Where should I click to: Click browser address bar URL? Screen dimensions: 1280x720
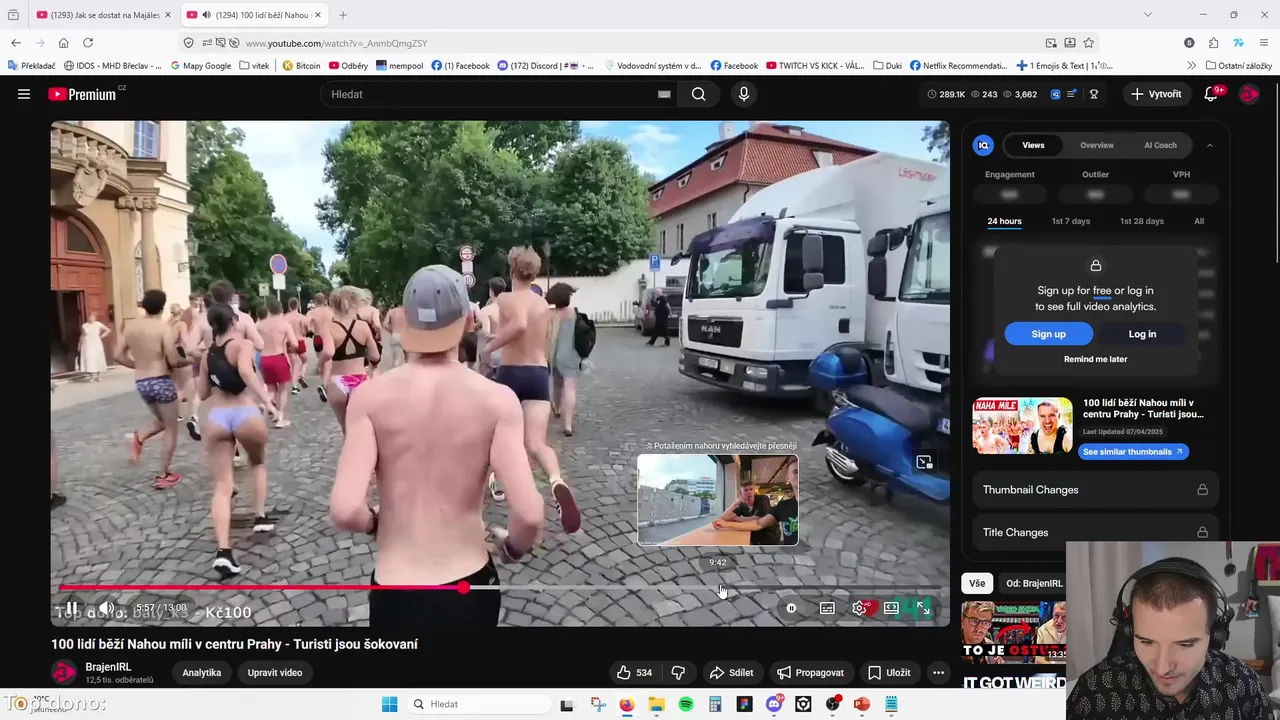click(336, 43)
